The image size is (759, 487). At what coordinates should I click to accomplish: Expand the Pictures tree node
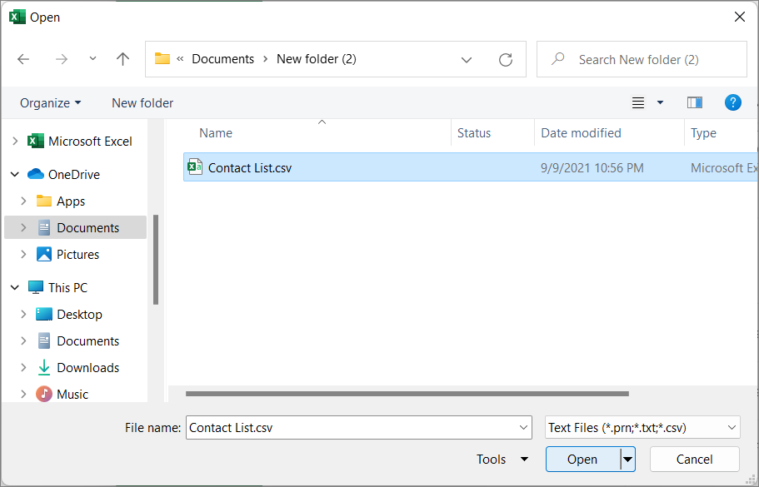click(23, 254)
